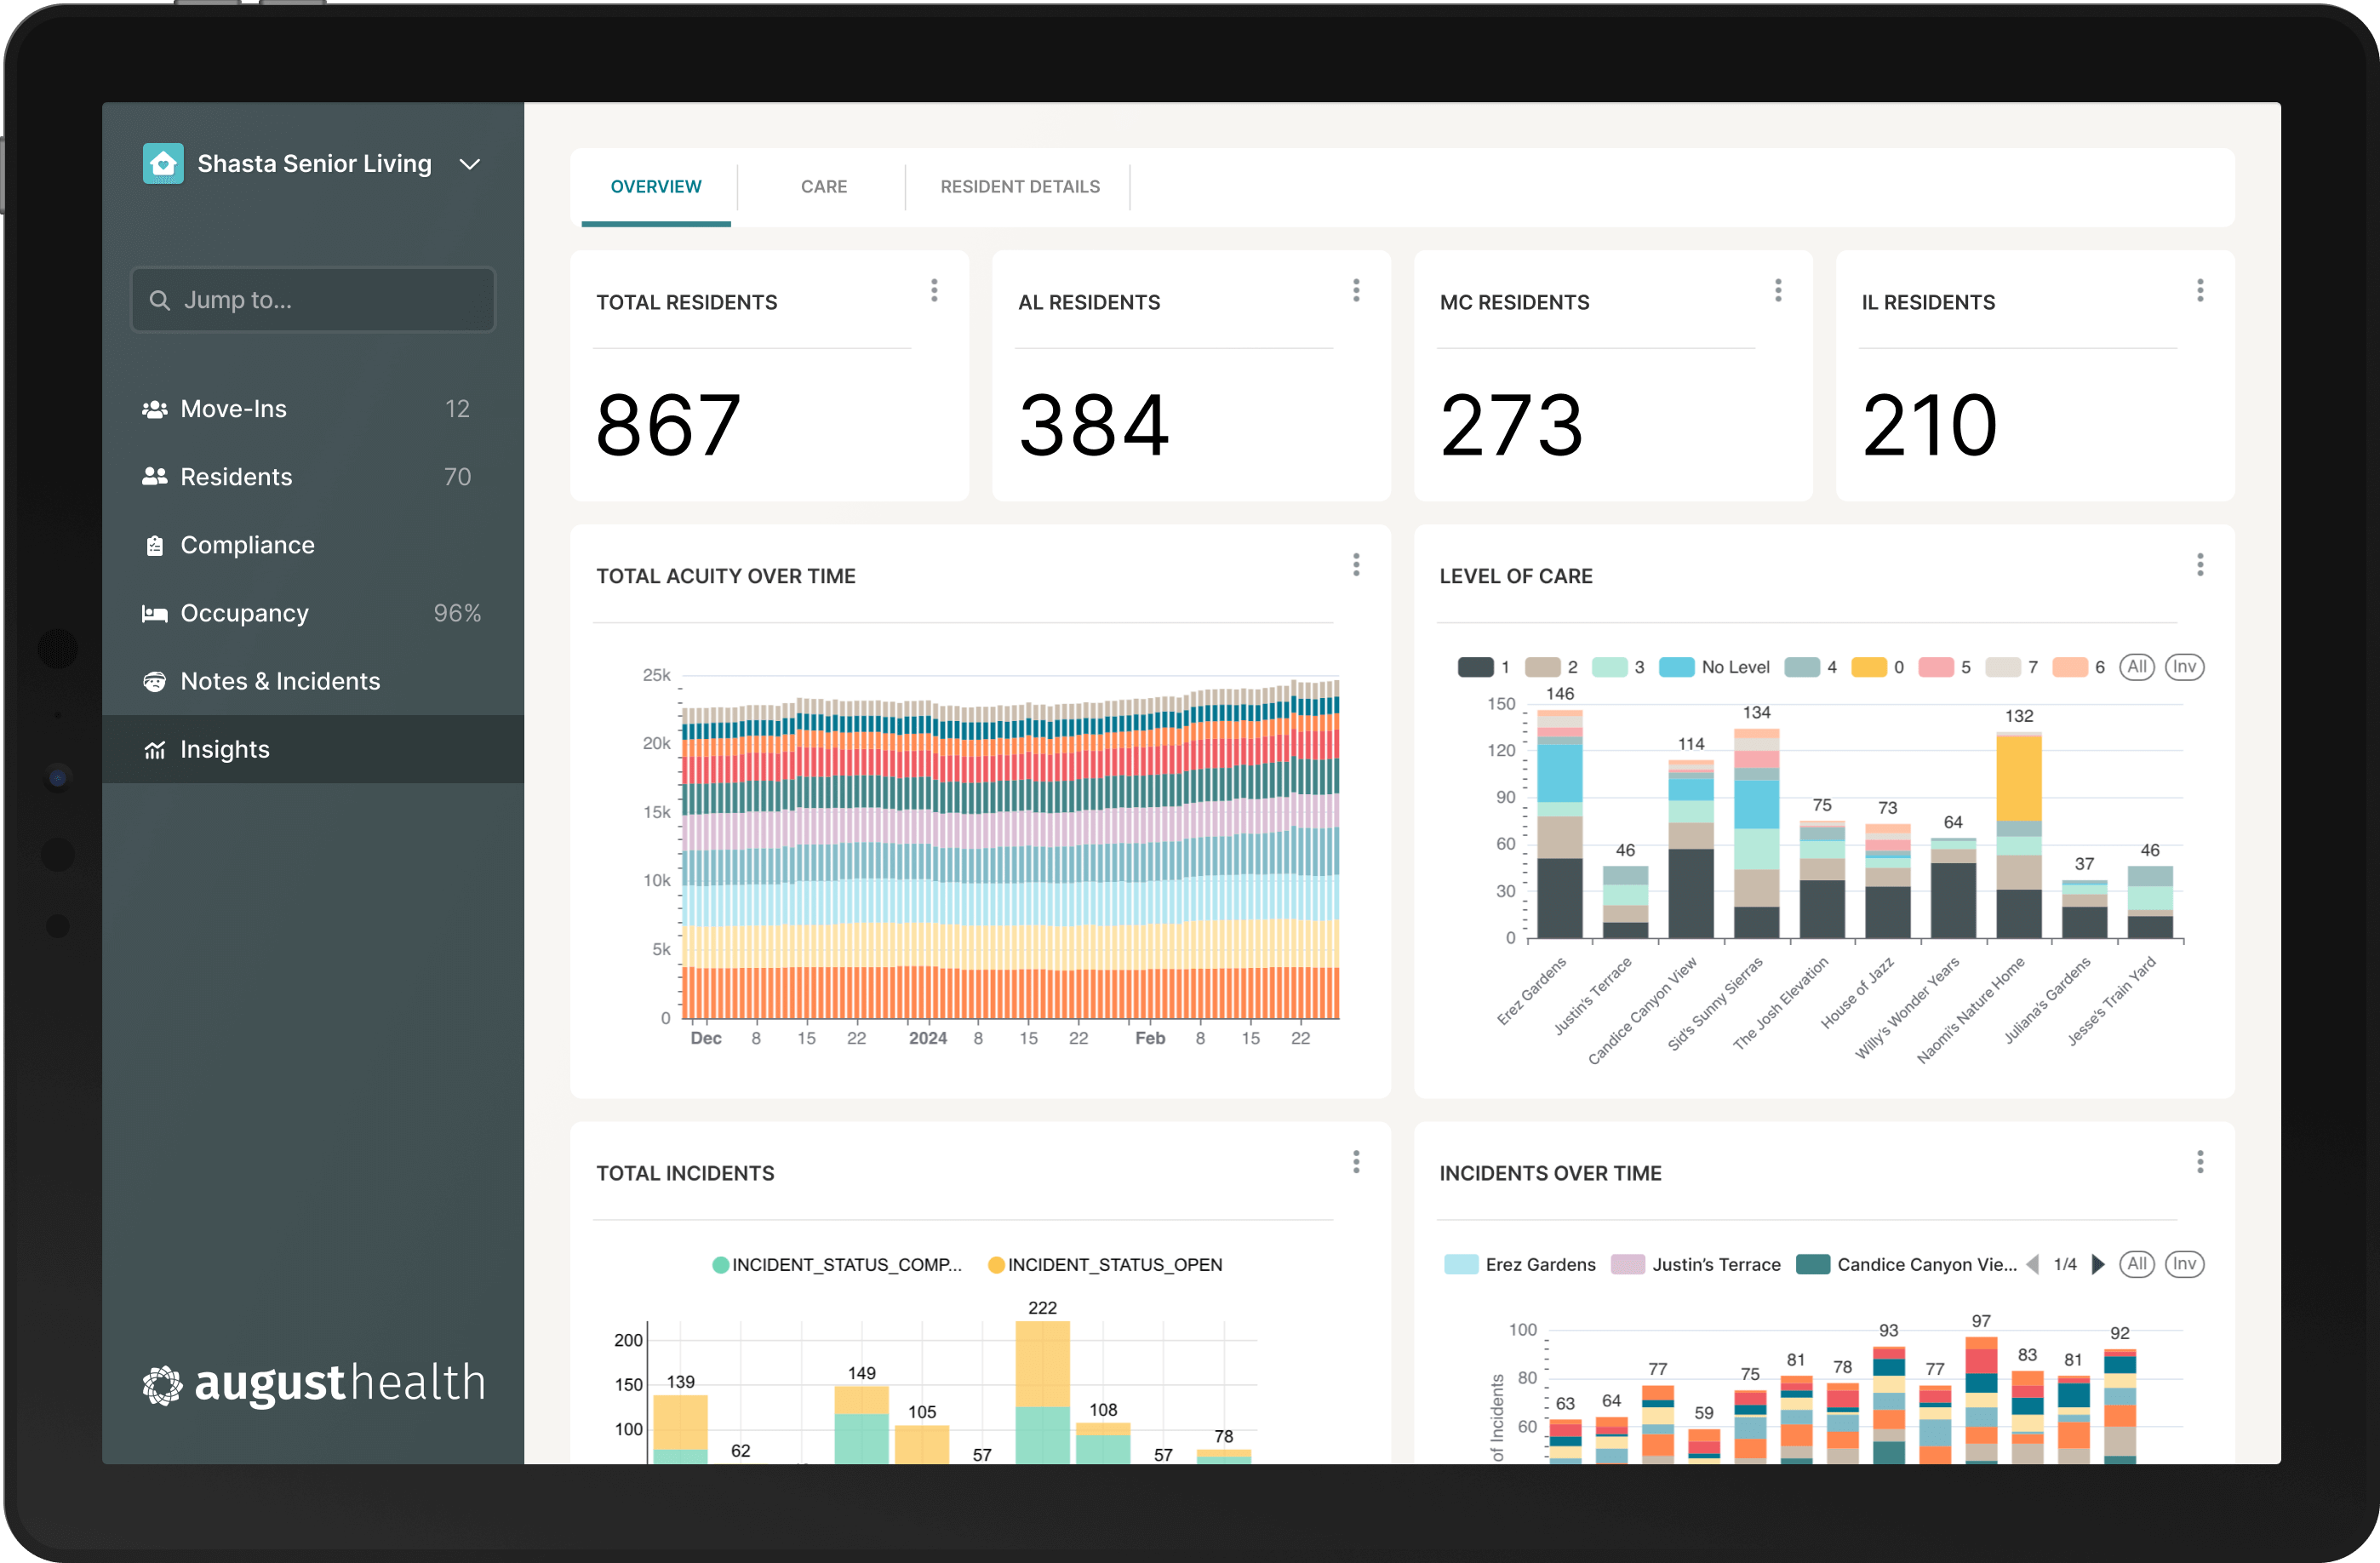Image resolution: width=2380 pixels, height=1563 pixels.
Task: Click the Compliance clipboard icon
Action: tap(155, 545)
